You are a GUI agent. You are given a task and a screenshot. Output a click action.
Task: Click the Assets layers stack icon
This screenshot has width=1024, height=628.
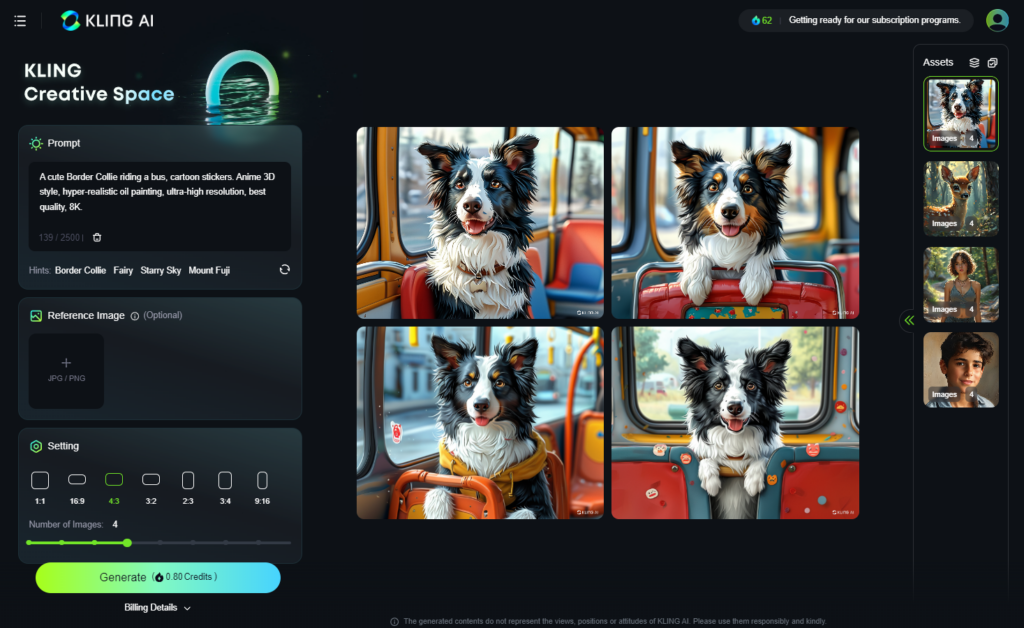pyautogui.click(x=974, y=63)
